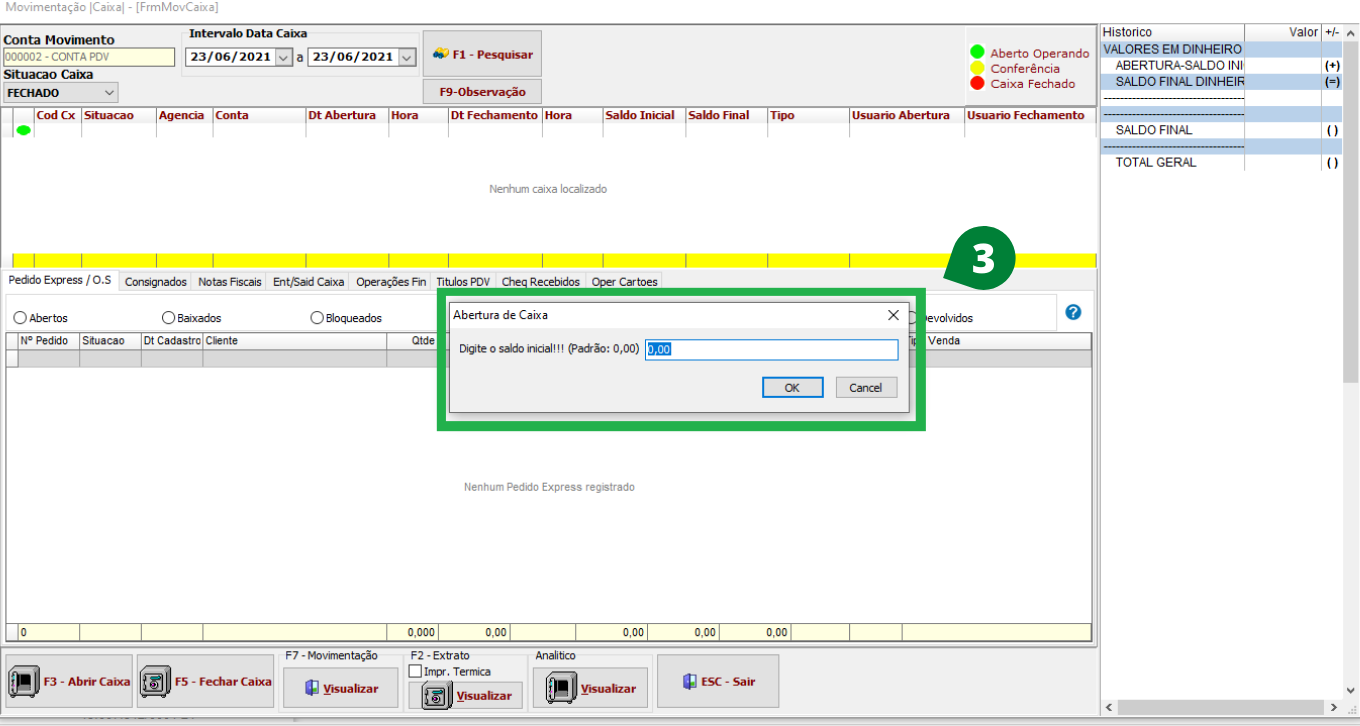Screen dimensions: 1360x726
Task: Click the saldo inicial input field
Action: point(772,350)
